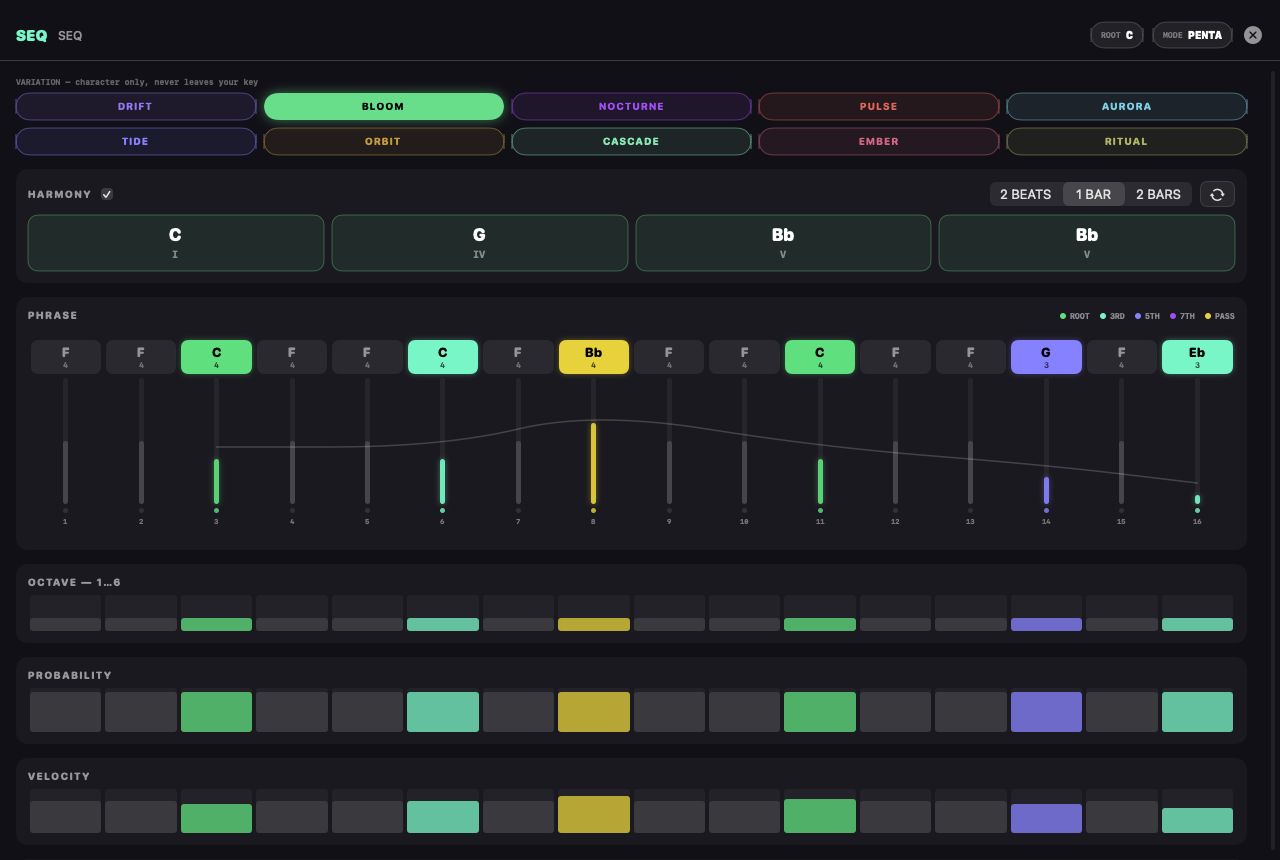Click the teal probability cell for step 16
The width and height of the screenshot is (1280, 860).
(1197, 711)
